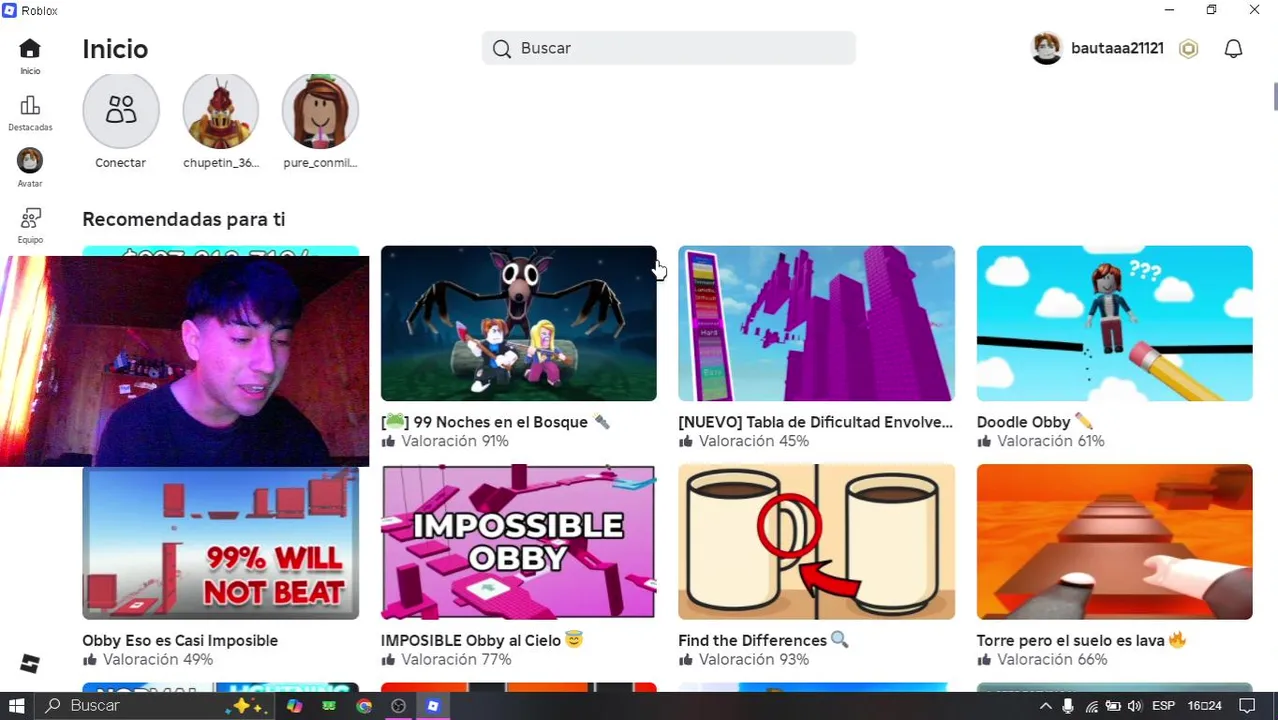The image size is (1278, 720).
Task: Open Copilot from the taskbar
Action: pos(294,706)
